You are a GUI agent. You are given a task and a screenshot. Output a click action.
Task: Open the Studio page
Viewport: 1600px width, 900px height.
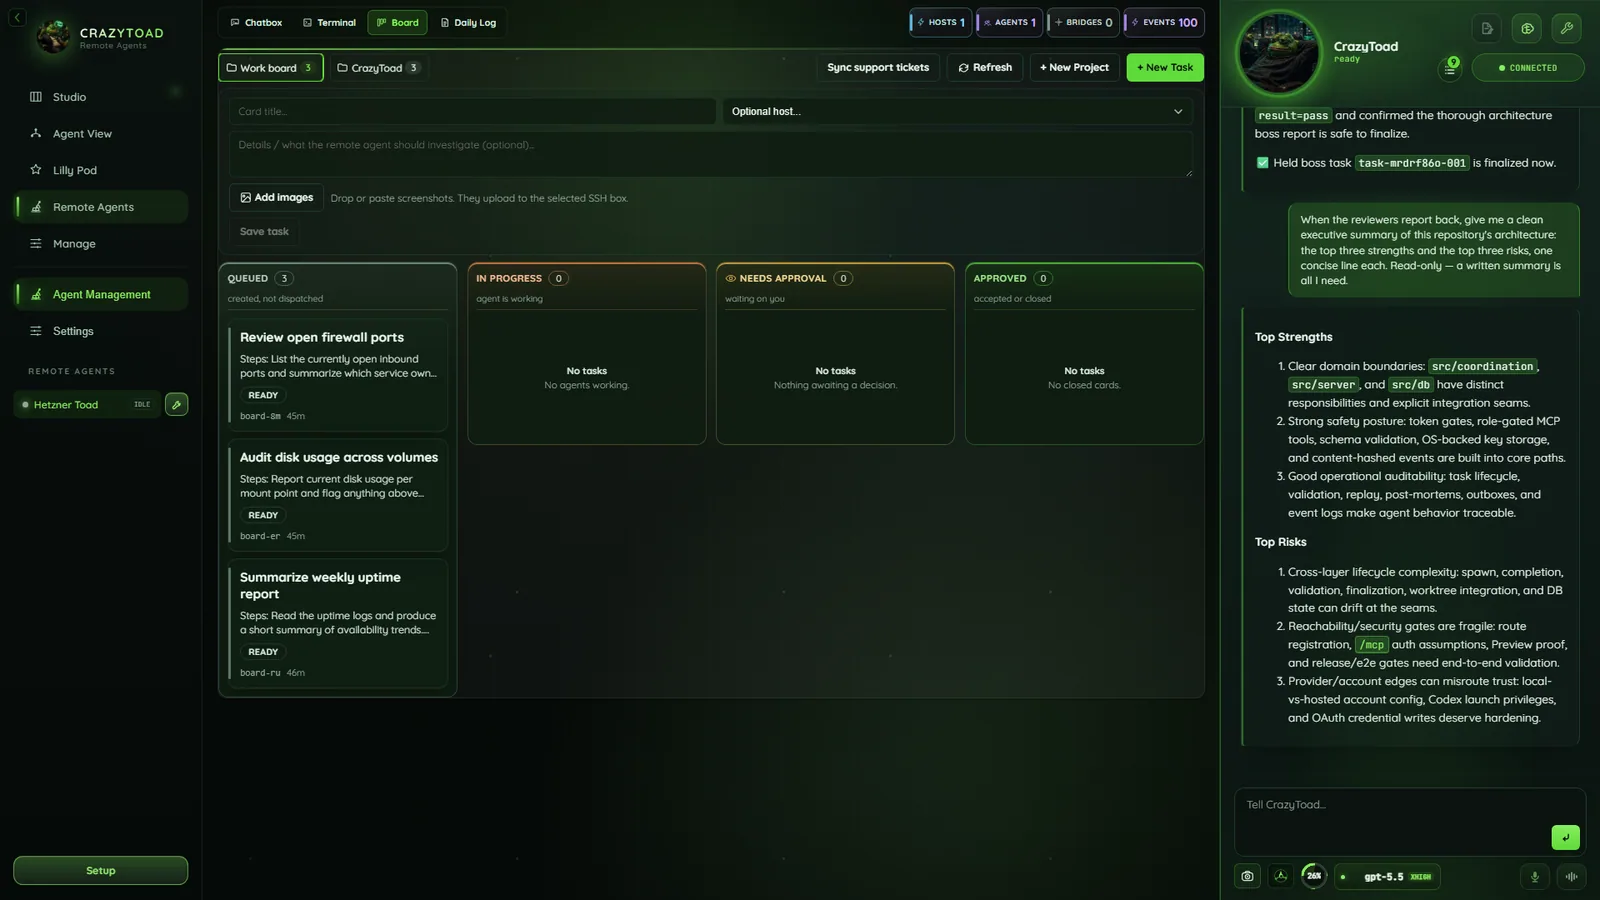tap(69, 97)
